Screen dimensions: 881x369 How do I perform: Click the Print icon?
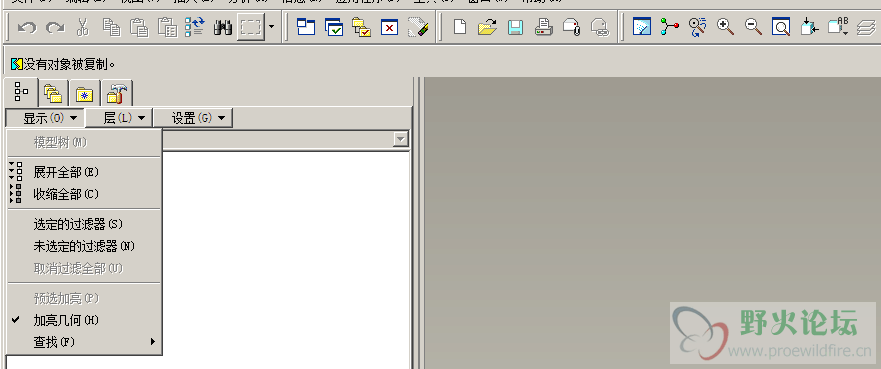[543, 27]
